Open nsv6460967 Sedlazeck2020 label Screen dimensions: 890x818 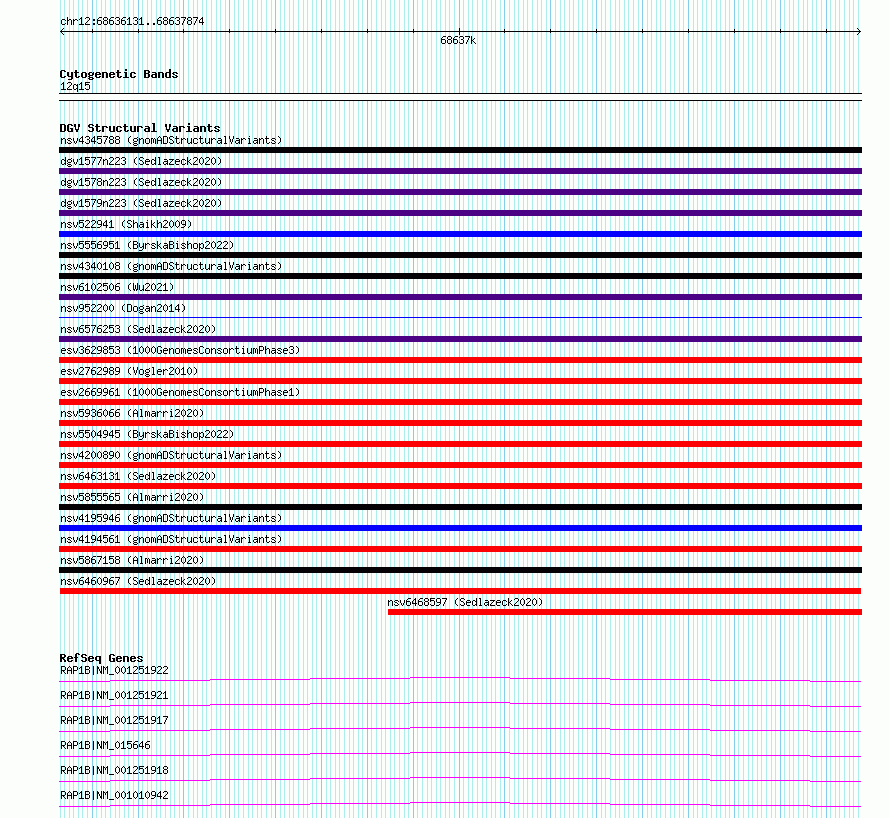pos(138,581)
